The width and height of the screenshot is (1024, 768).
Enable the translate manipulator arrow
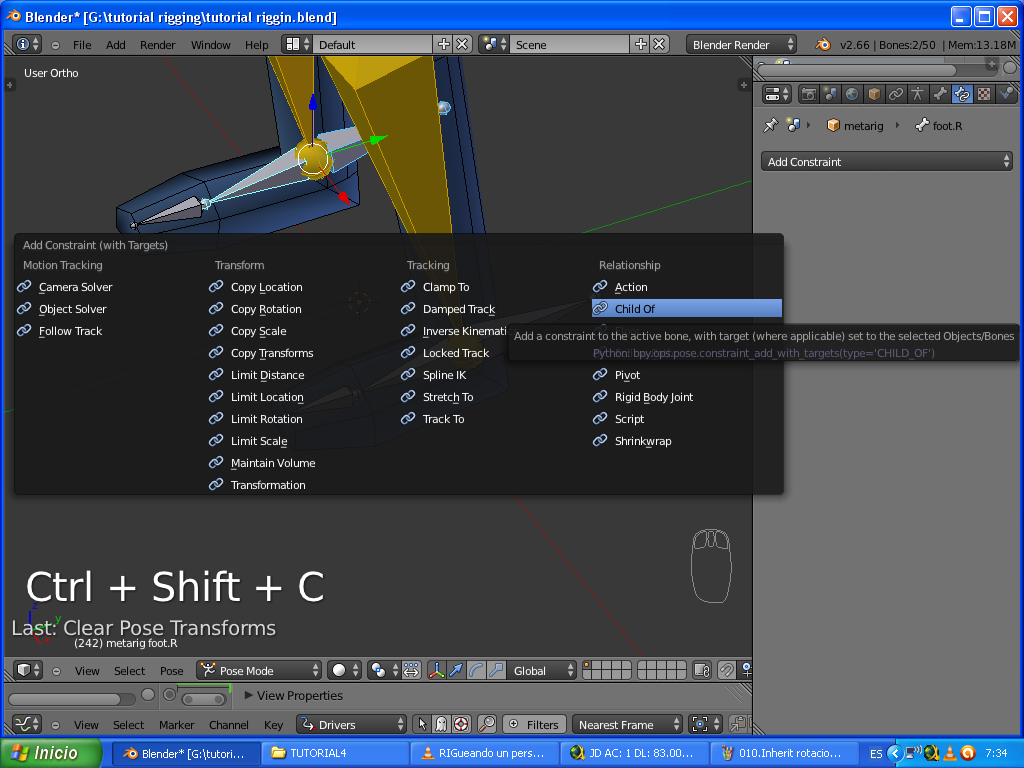pyautogui.click(x=456, y=670)
